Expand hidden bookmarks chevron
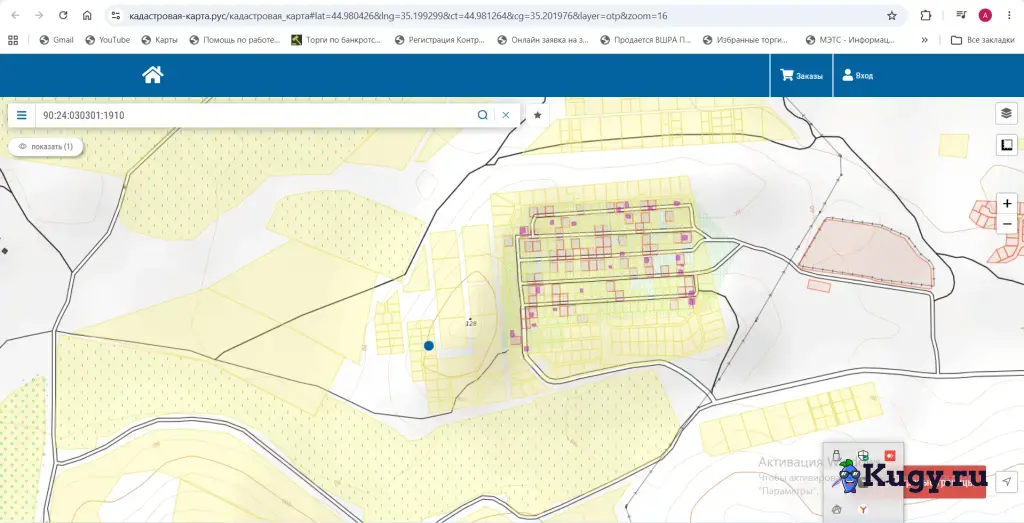 tap(925, 40)
